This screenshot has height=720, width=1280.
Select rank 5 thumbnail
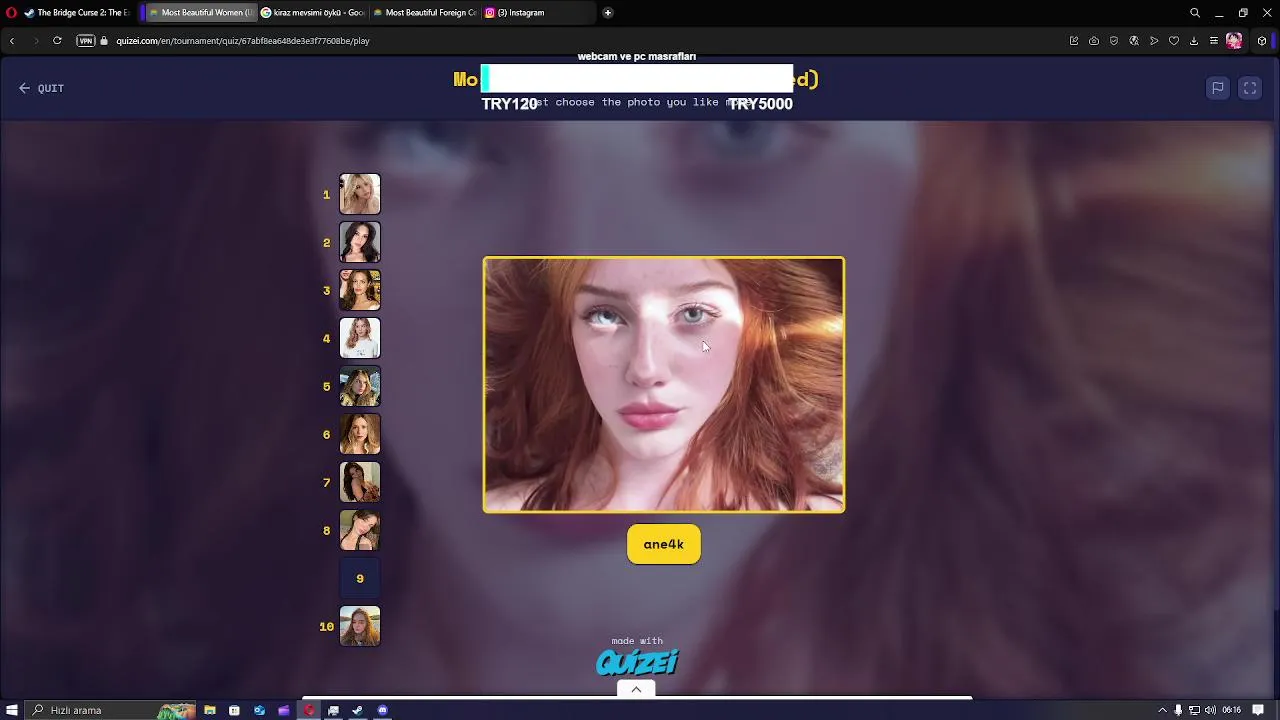(x=360, y=386)
